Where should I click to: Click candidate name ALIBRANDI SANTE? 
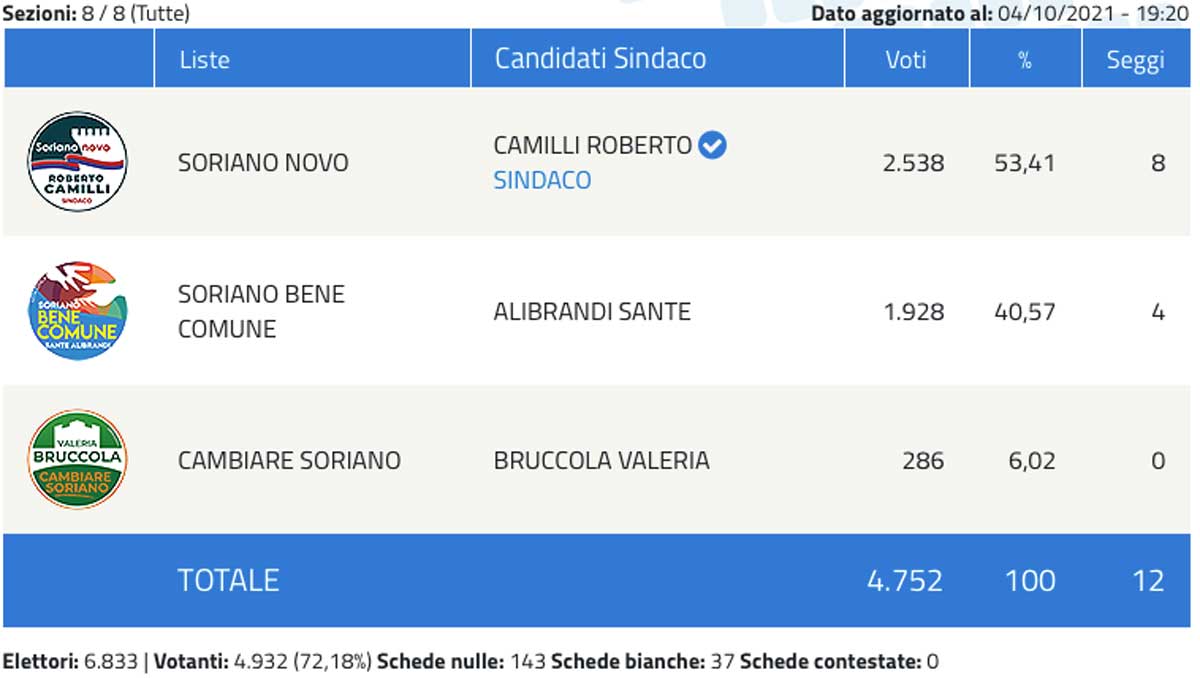click(x=592, y=312)
